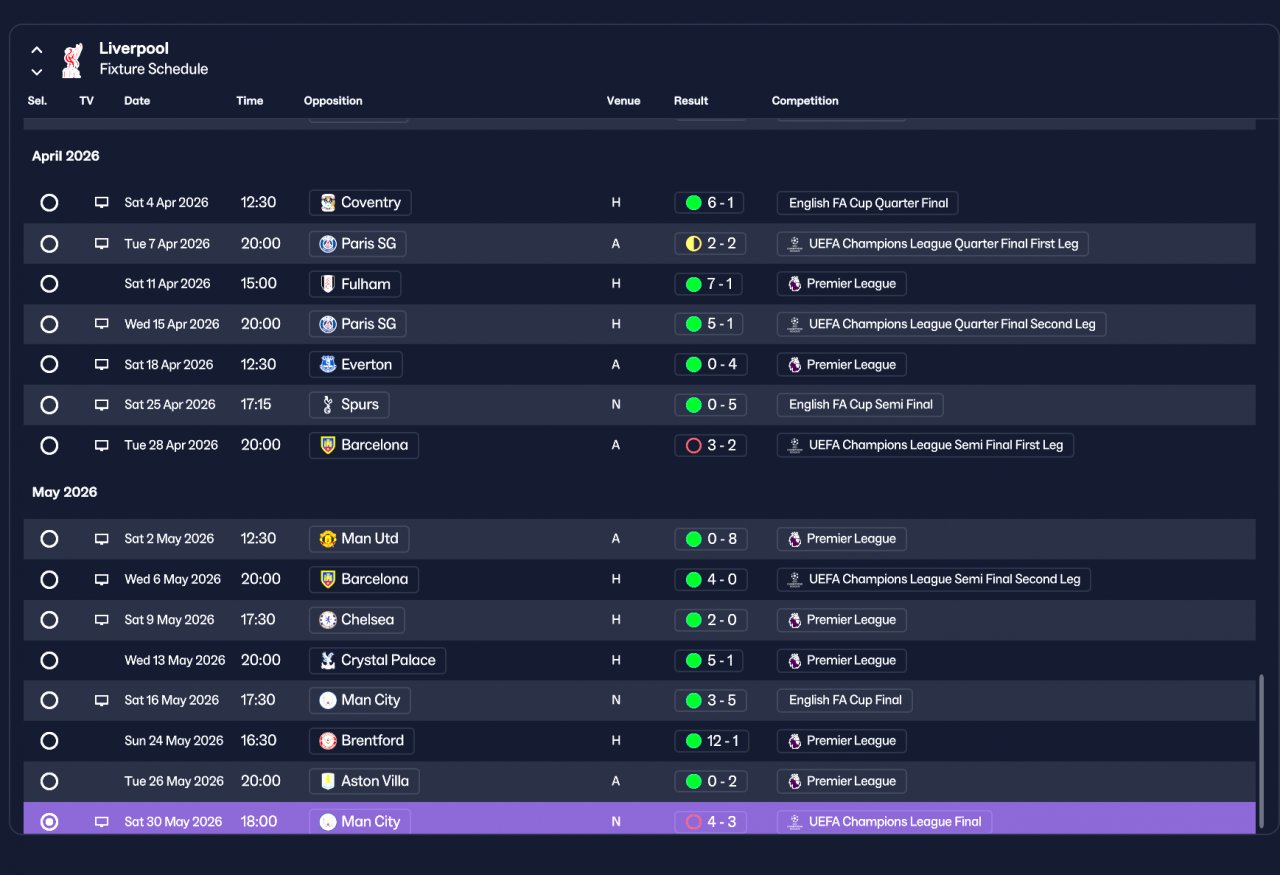Sort fixtures by Opposition column header
This screenshot has height=875, width=1280.
pos(333,101)
